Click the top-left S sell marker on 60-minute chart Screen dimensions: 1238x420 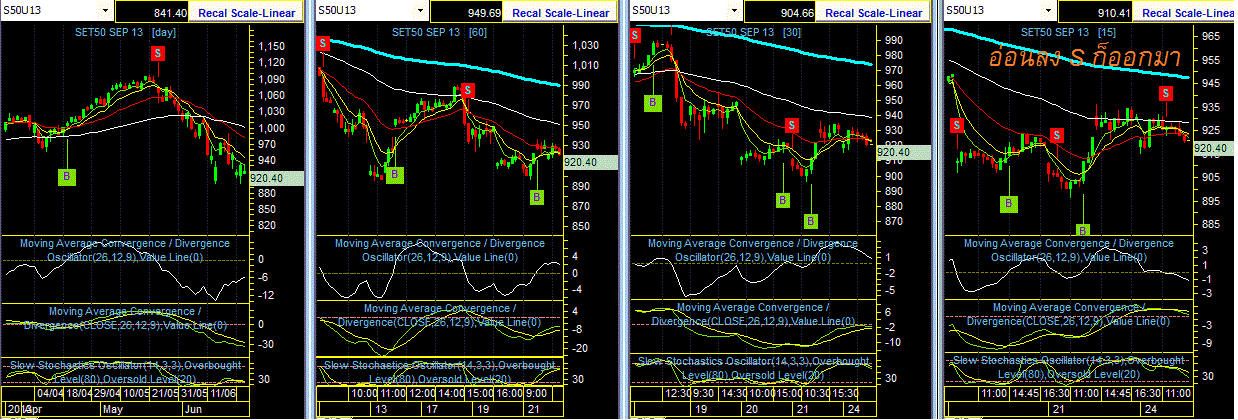322,43
